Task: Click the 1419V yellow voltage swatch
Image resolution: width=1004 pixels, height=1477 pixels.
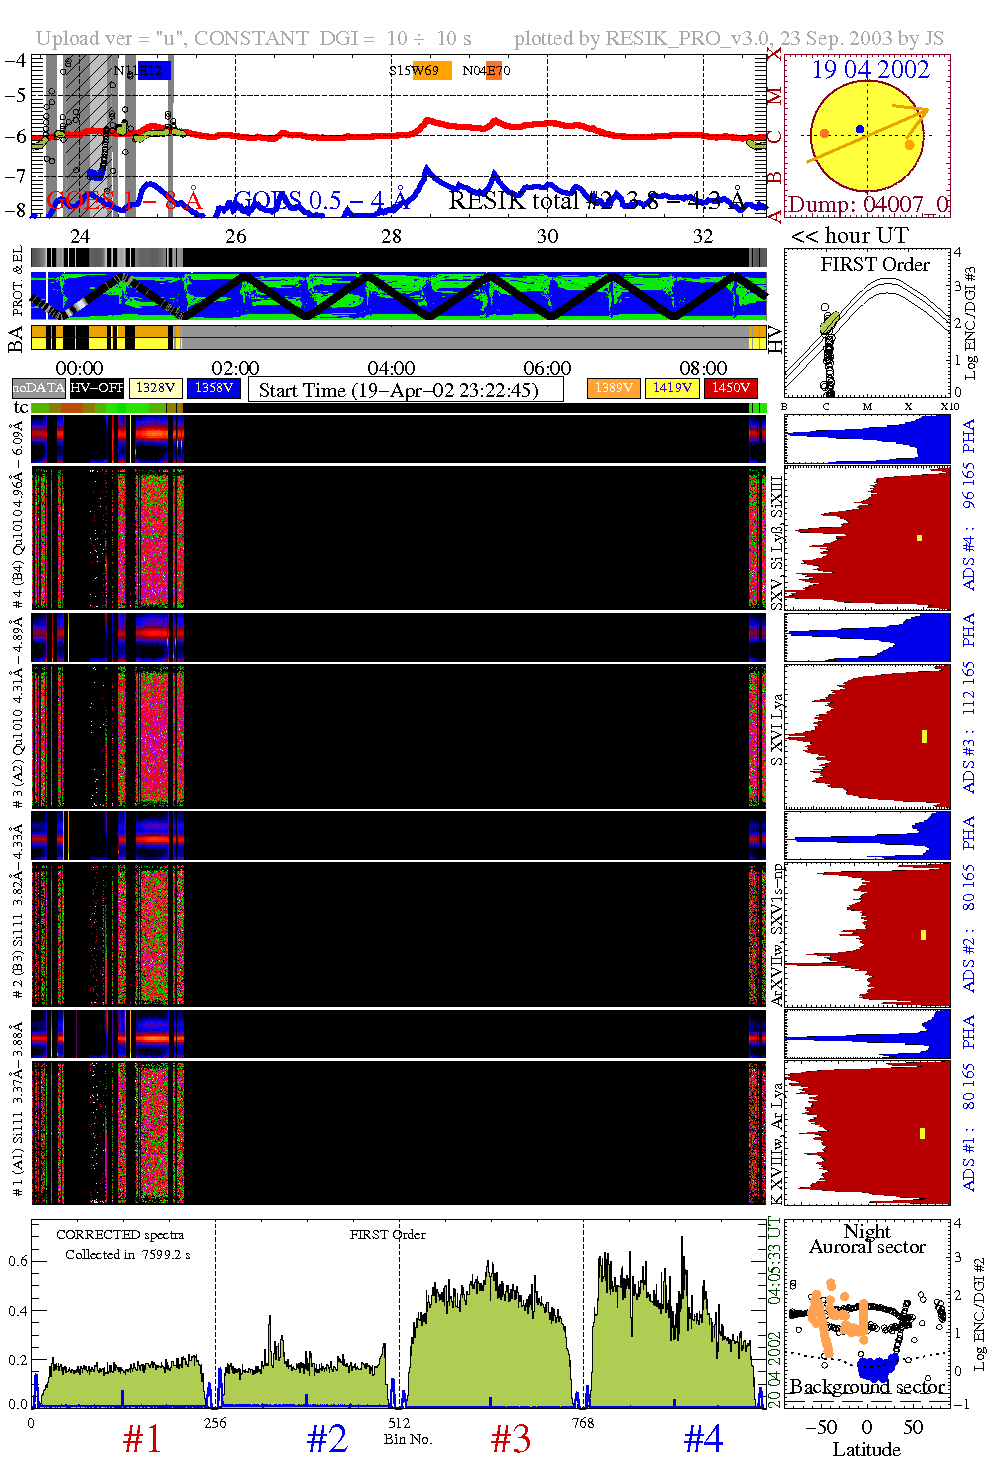Action: tap(672, 388)
